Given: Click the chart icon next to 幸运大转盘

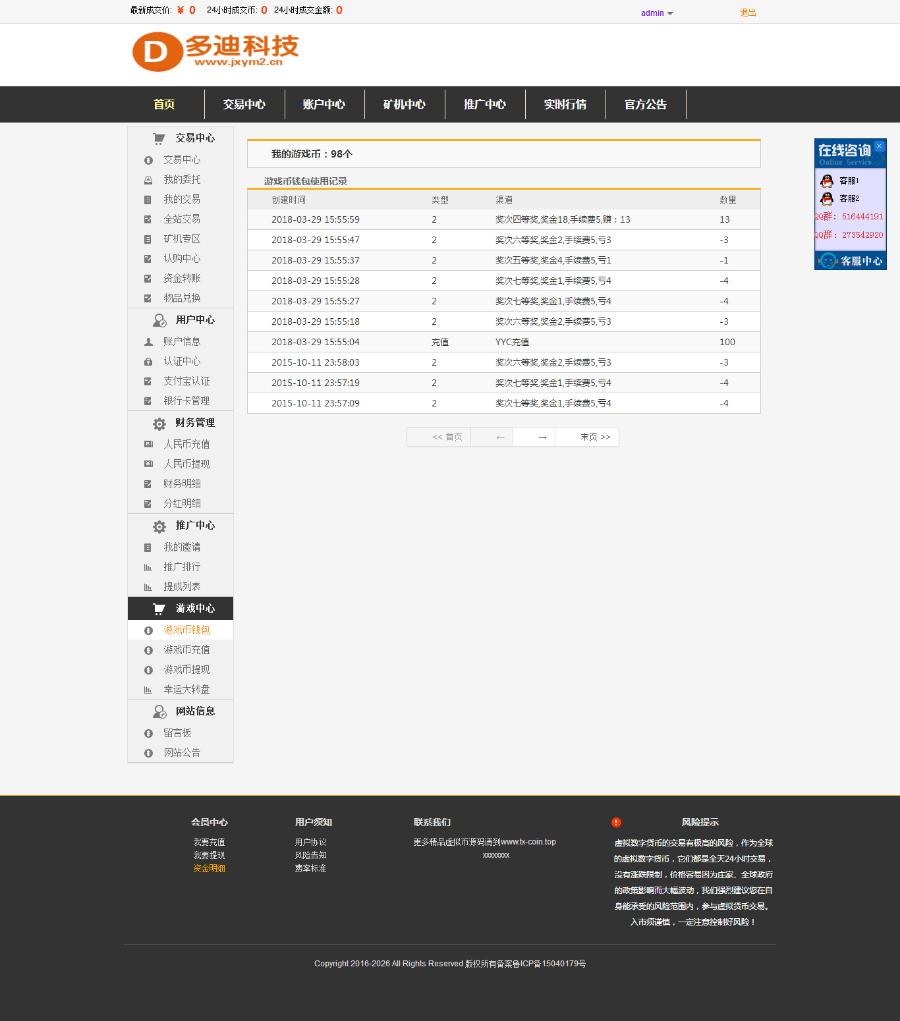Looking at the screenshot, I should coord(148,690).
